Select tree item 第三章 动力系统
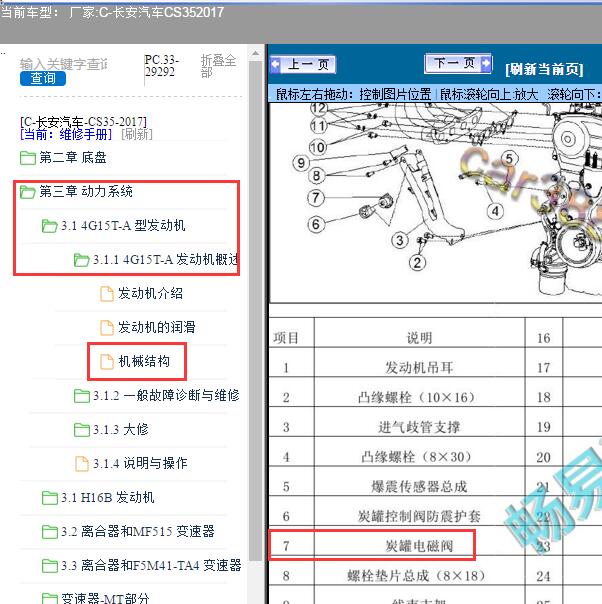The image size is (602, 604). tap(86, 191)
